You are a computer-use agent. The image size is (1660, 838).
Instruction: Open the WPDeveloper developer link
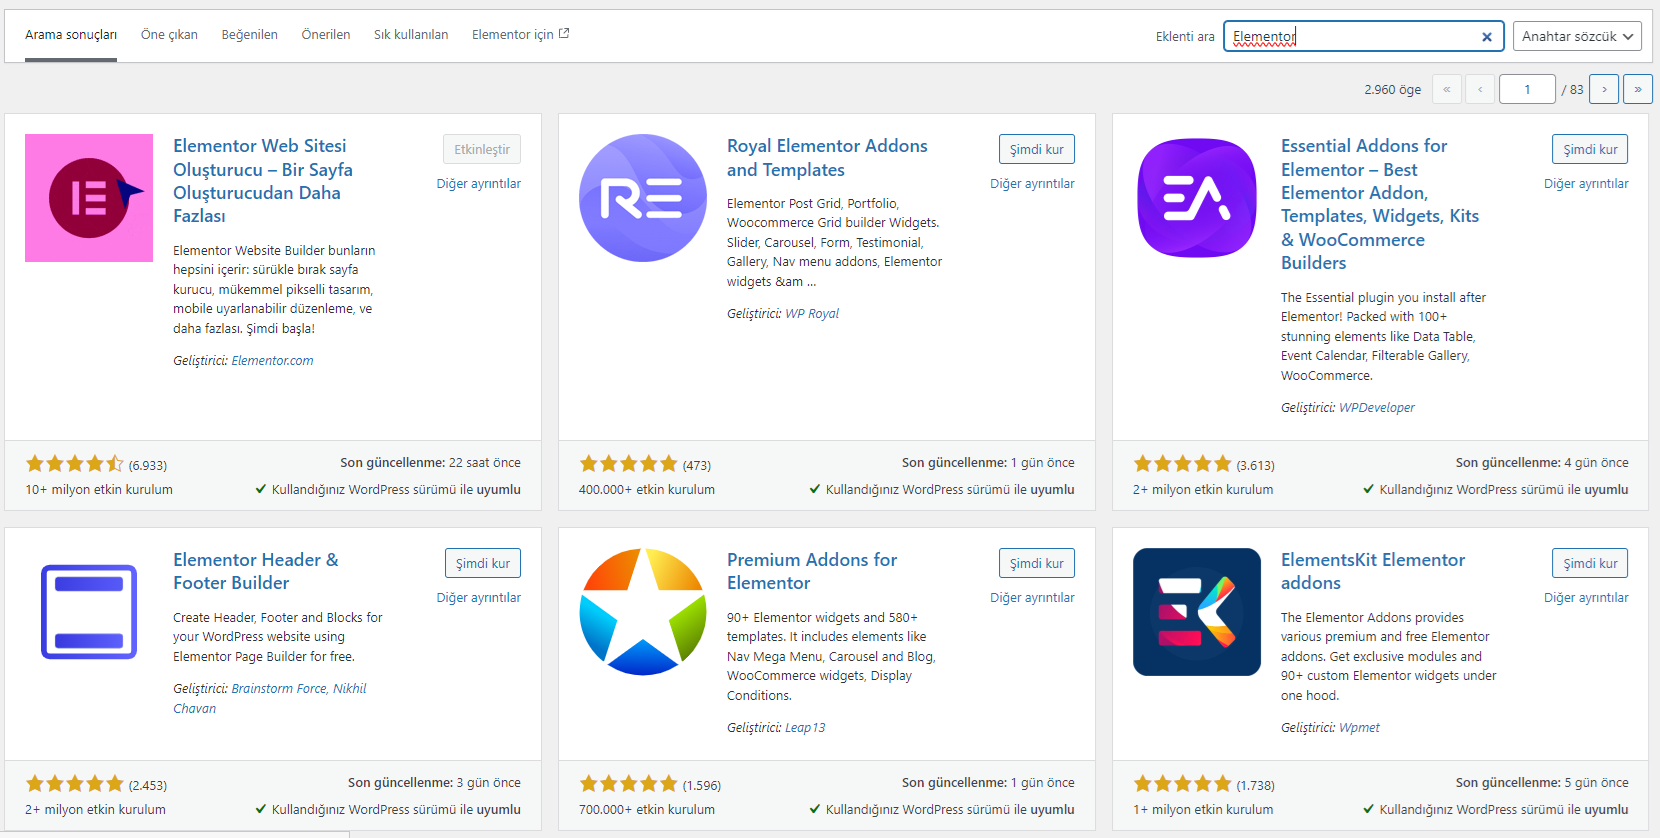[1376, 408]
